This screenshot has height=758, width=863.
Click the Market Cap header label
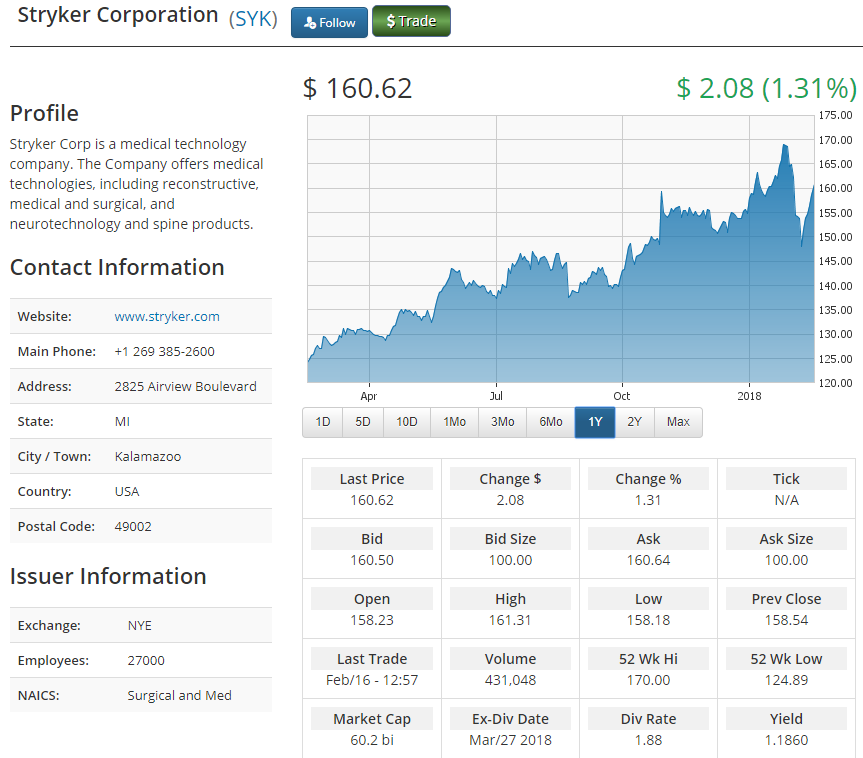(372, 719)
